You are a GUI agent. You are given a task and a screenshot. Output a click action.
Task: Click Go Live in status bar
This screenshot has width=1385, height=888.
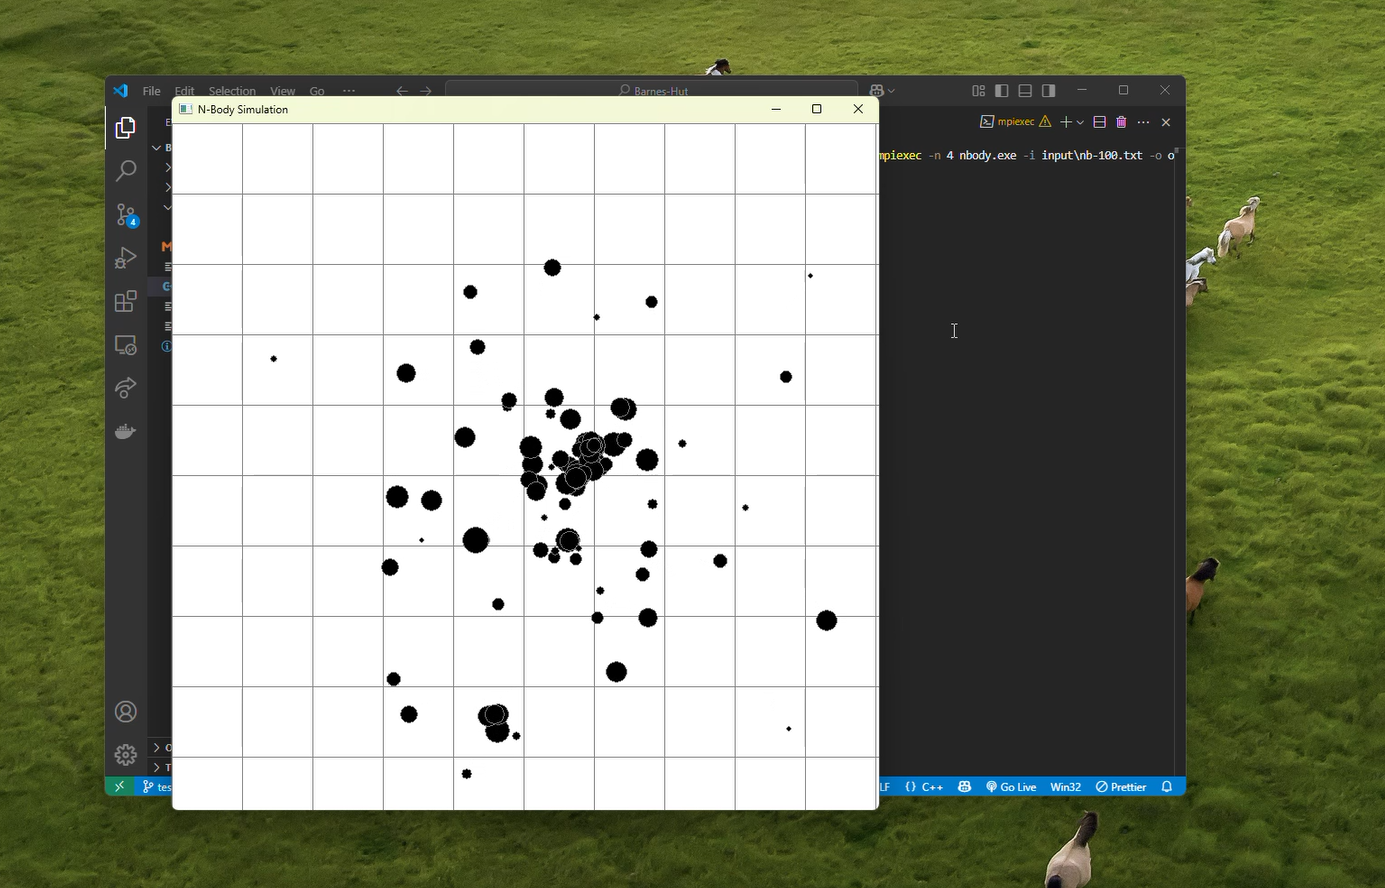[1011, 787]
